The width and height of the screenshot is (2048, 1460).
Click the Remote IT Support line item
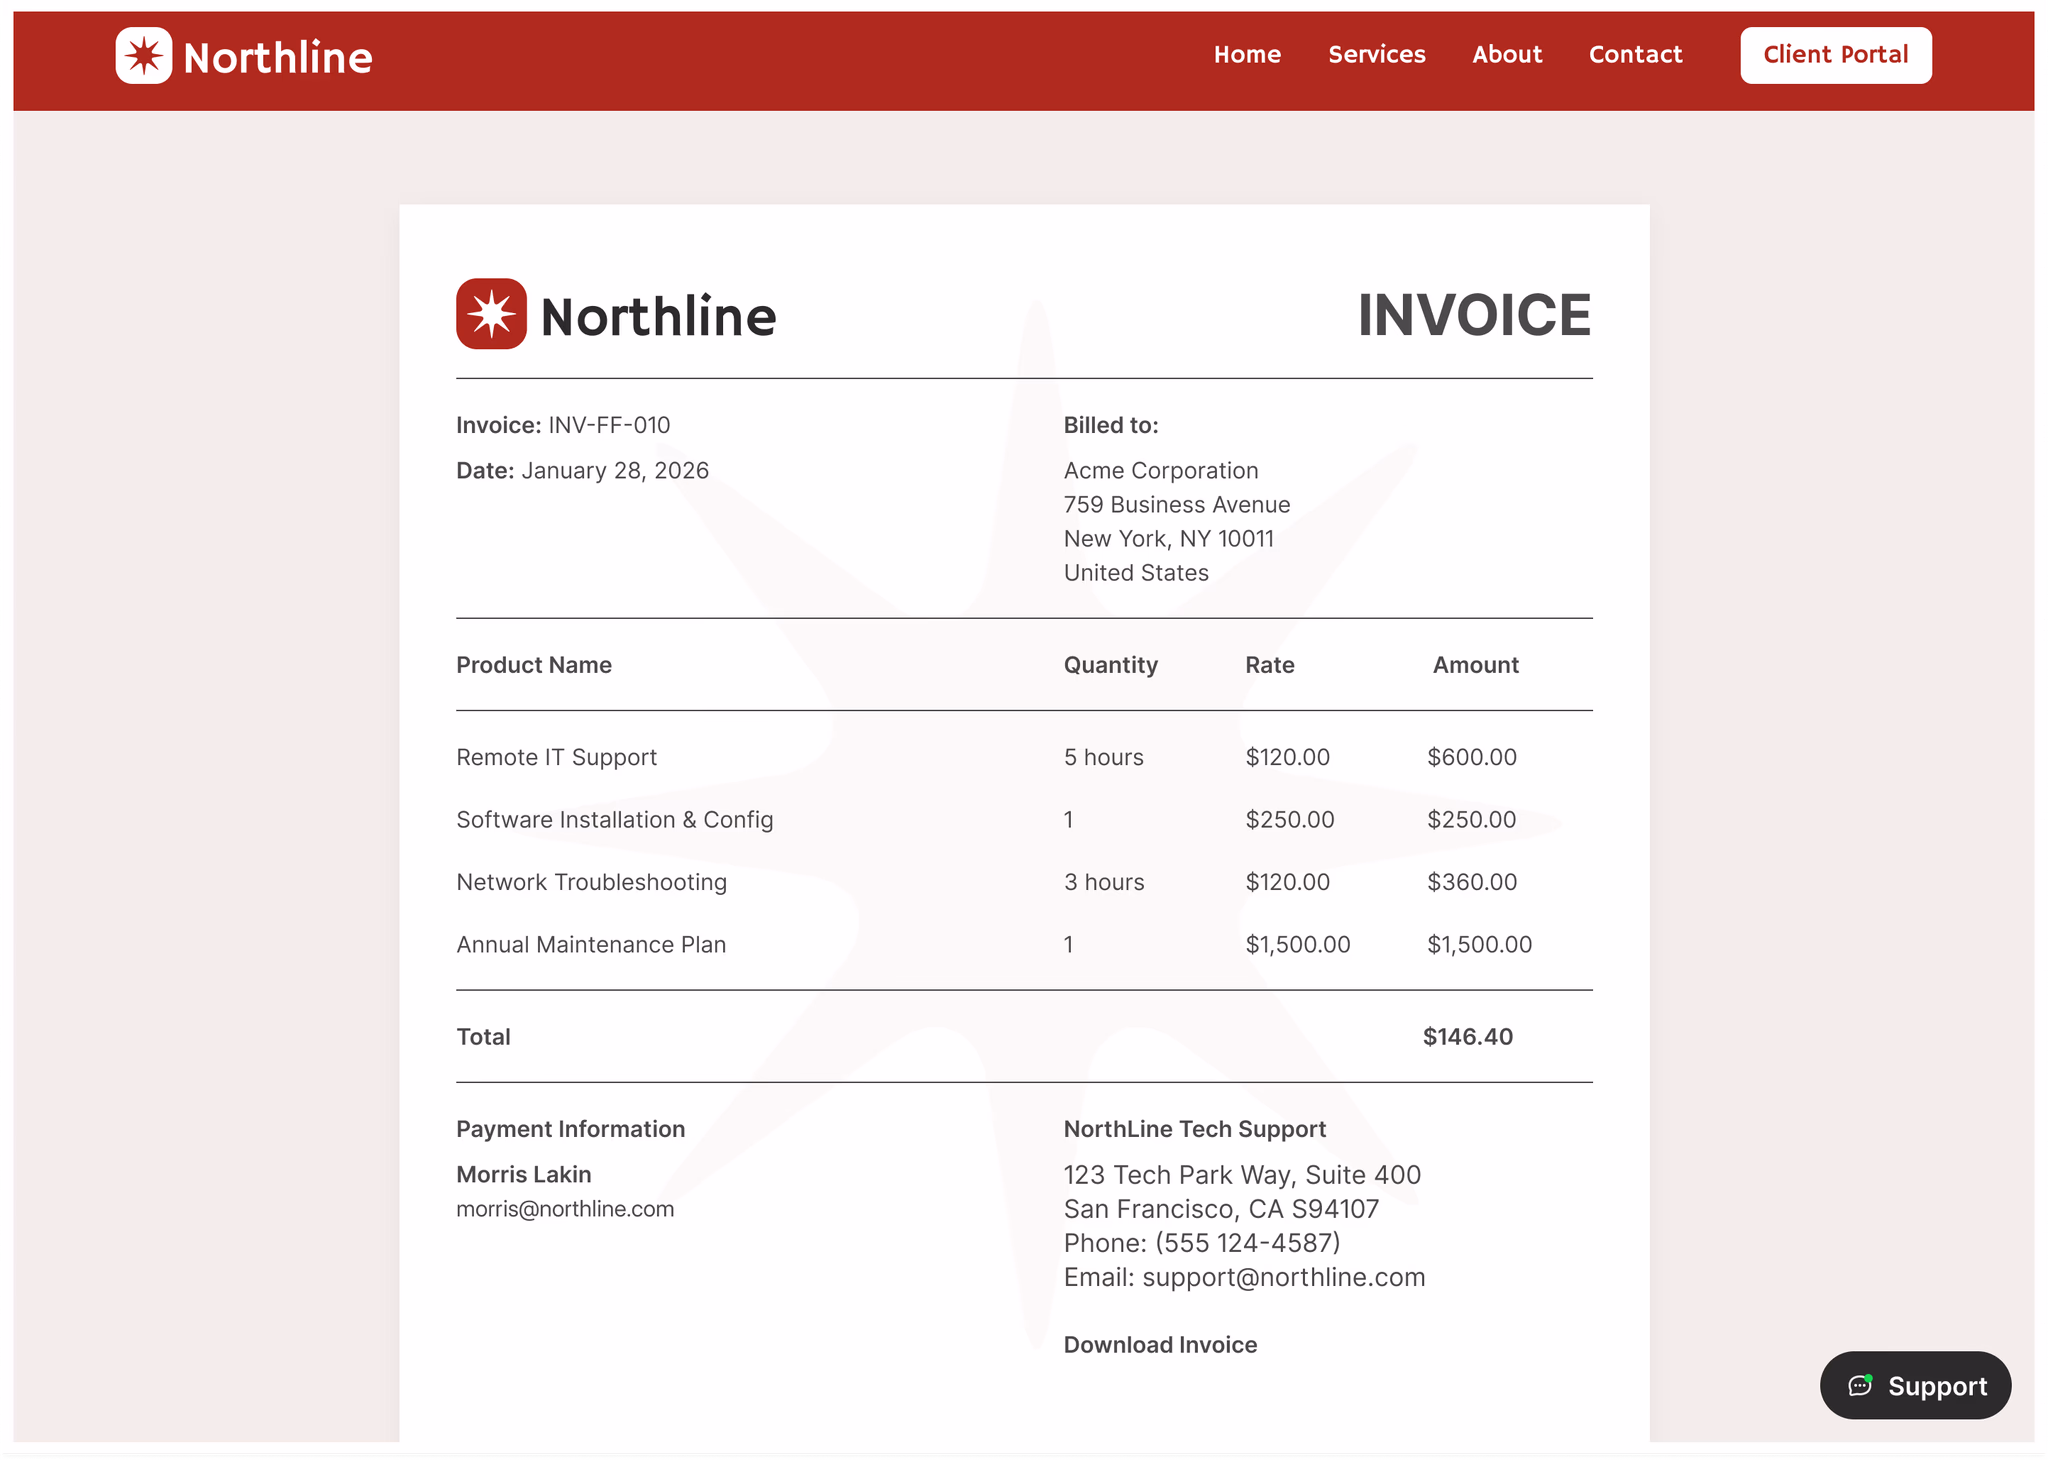556,757
